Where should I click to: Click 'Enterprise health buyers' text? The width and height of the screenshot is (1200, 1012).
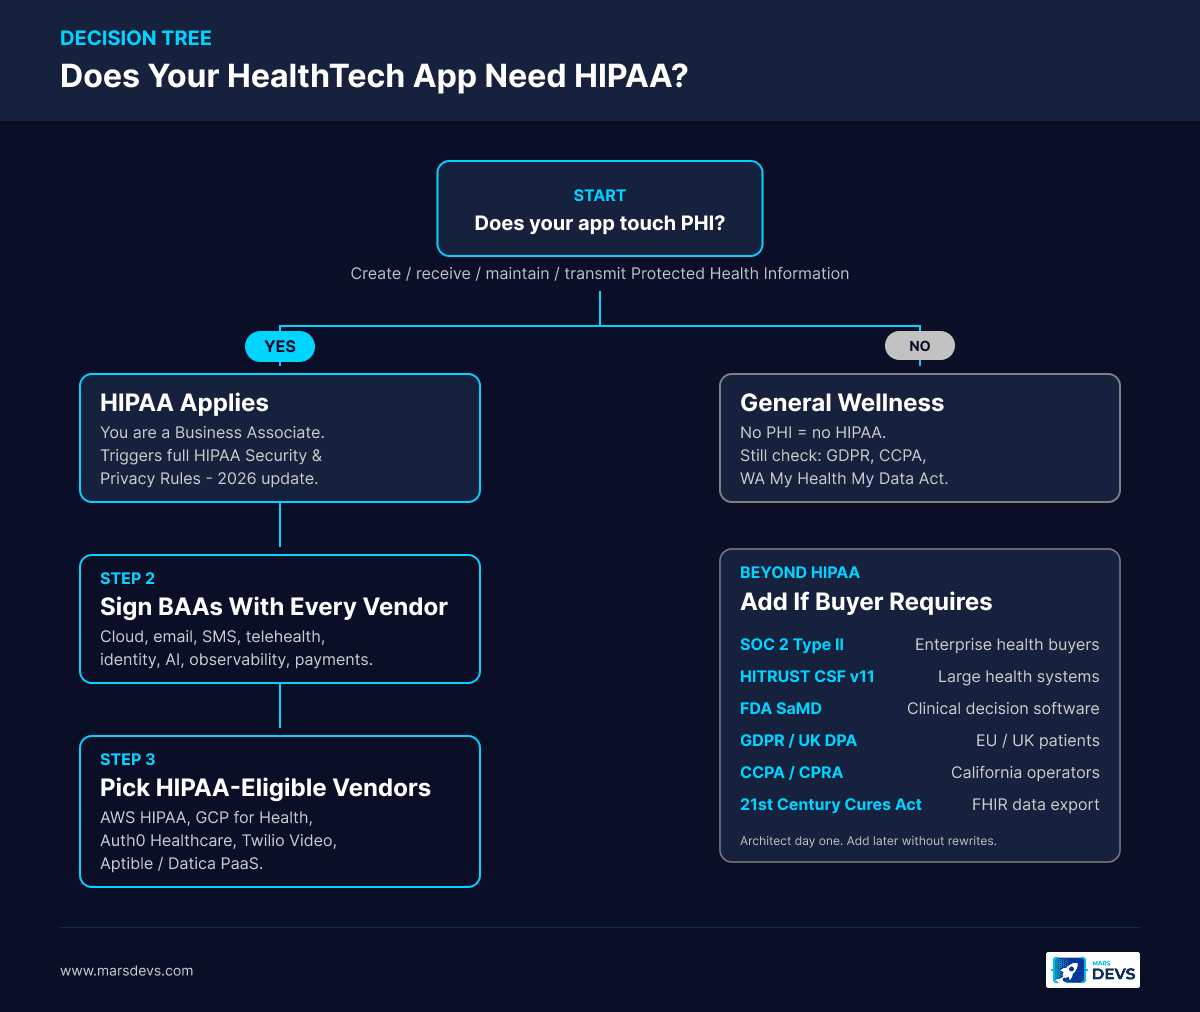[1007, 645]
